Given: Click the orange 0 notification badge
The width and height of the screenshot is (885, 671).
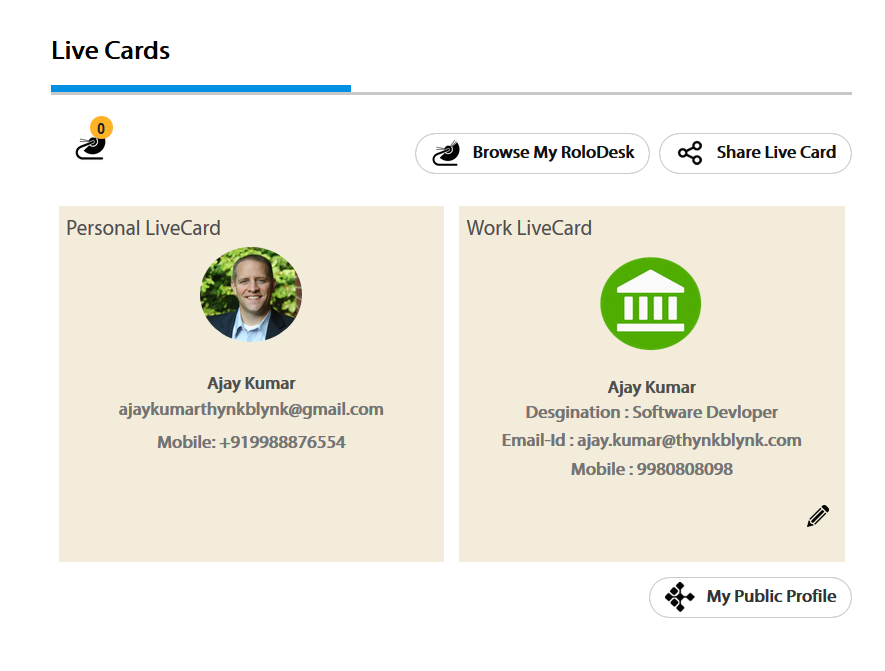Looking at the screenshot, I should pos(101,128).
